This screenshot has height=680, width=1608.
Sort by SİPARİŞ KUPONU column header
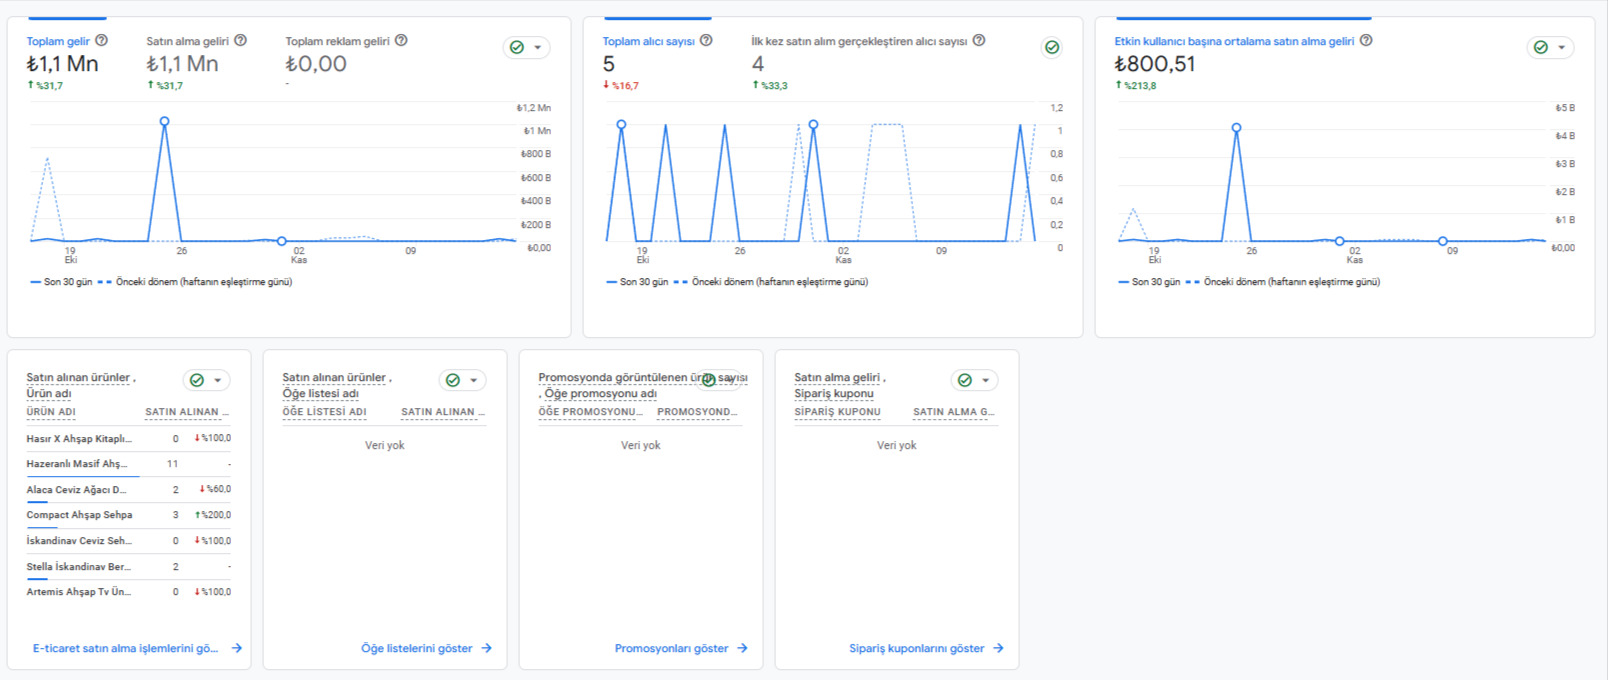[x=837, y=412]
